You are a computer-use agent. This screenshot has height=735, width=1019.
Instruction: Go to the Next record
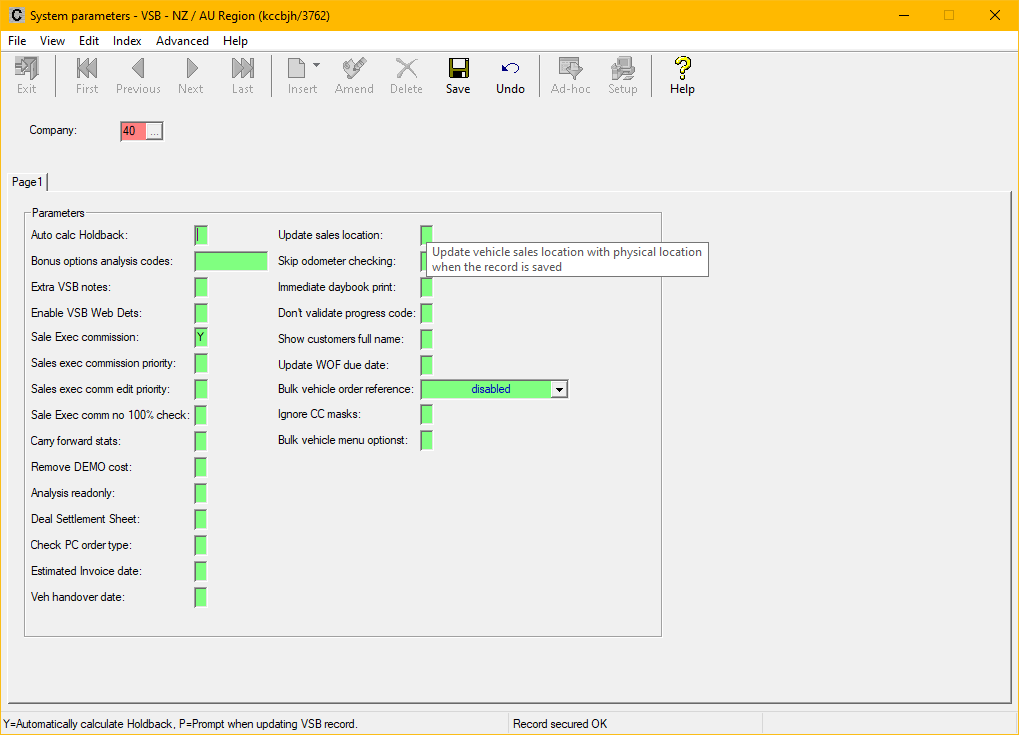pyautogui.click(x=191, y=76)
